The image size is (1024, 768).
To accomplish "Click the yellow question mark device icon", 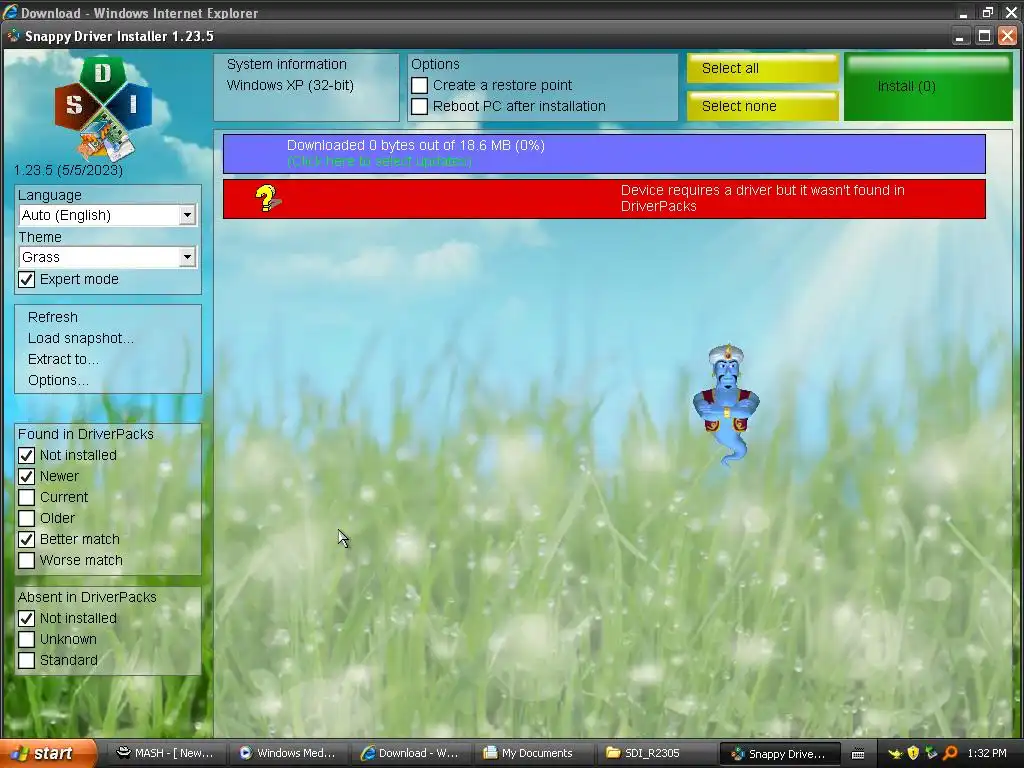I will tap(267, 199).
